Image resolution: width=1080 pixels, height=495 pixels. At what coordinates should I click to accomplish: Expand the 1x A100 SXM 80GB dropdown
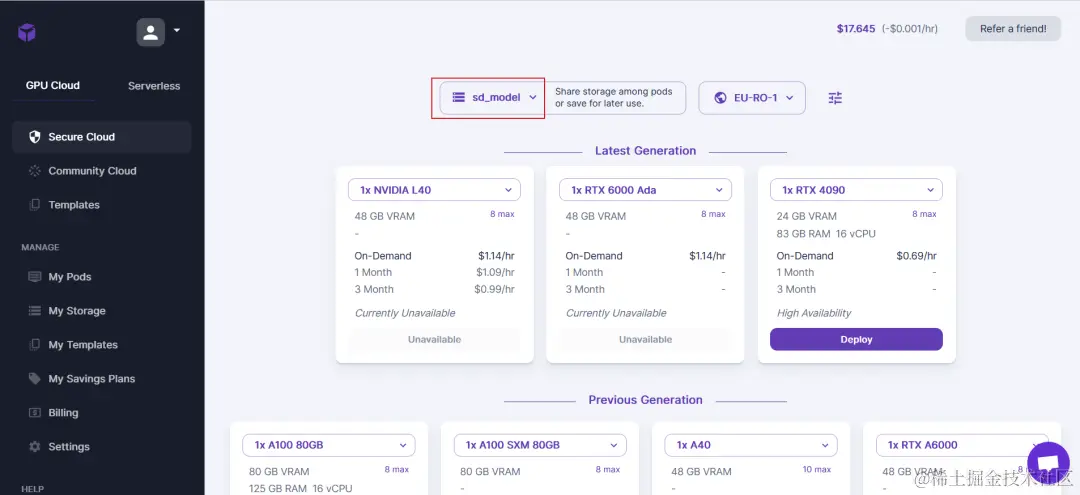(540, 445)
